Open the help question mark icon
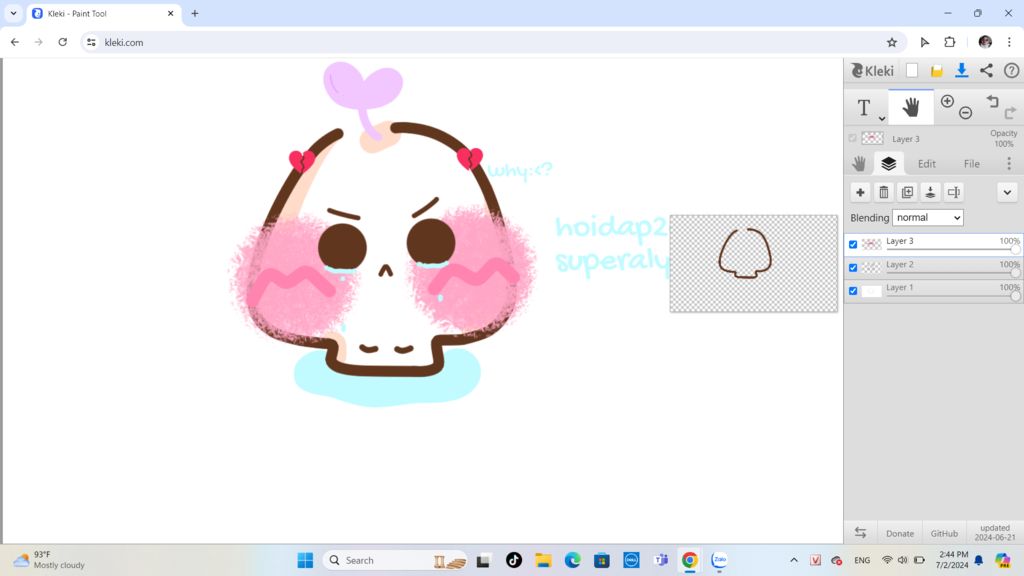 click(x=1011, y=71)
